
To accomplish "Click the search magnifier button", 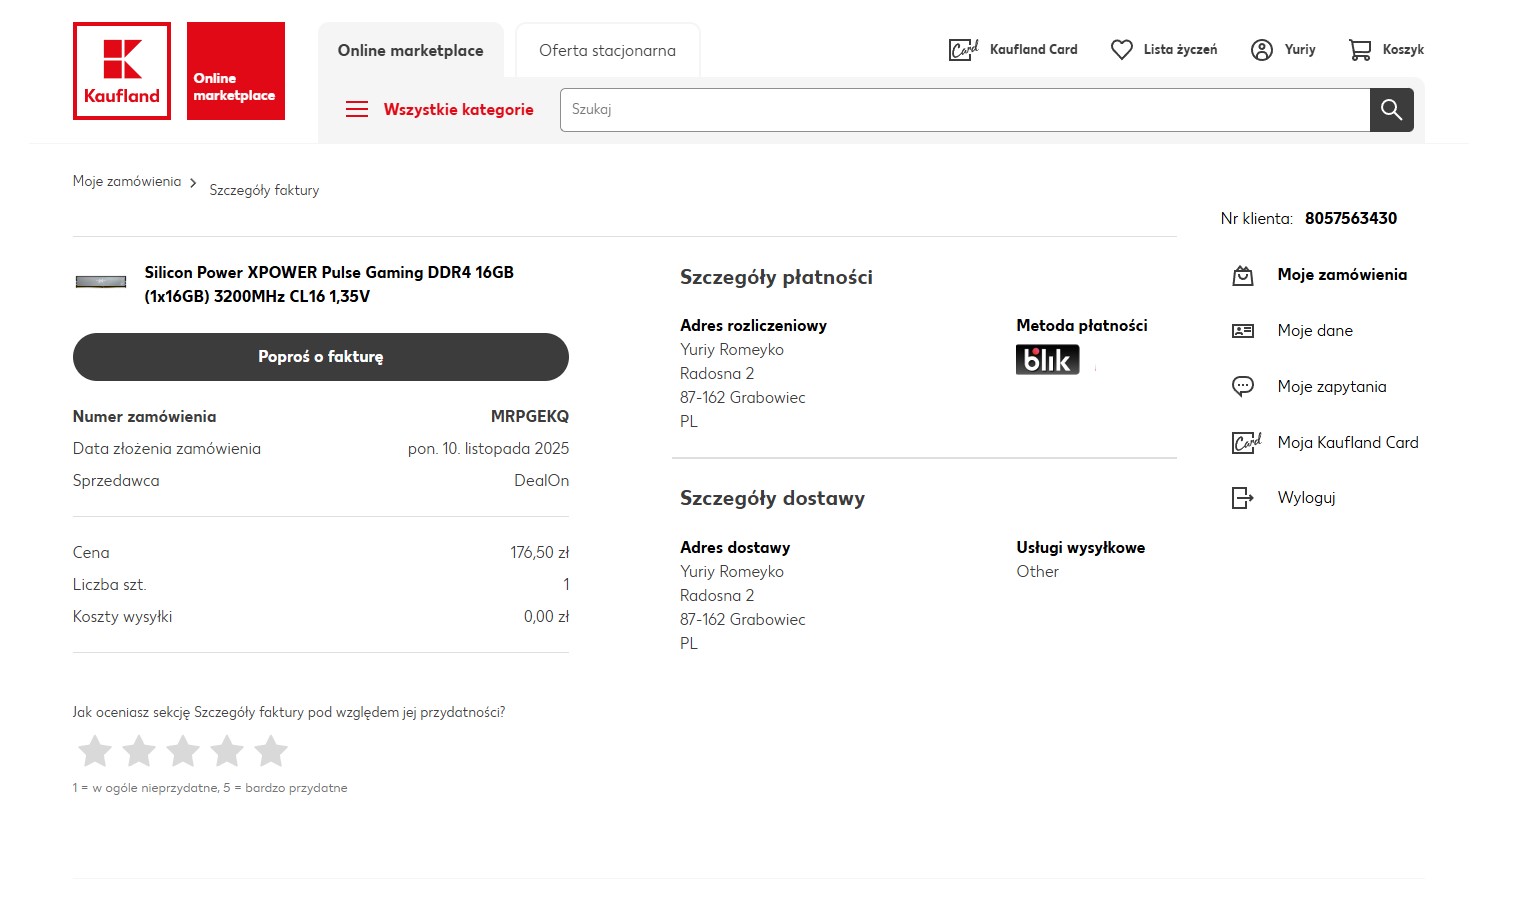I will click(x=1391, y=110).
